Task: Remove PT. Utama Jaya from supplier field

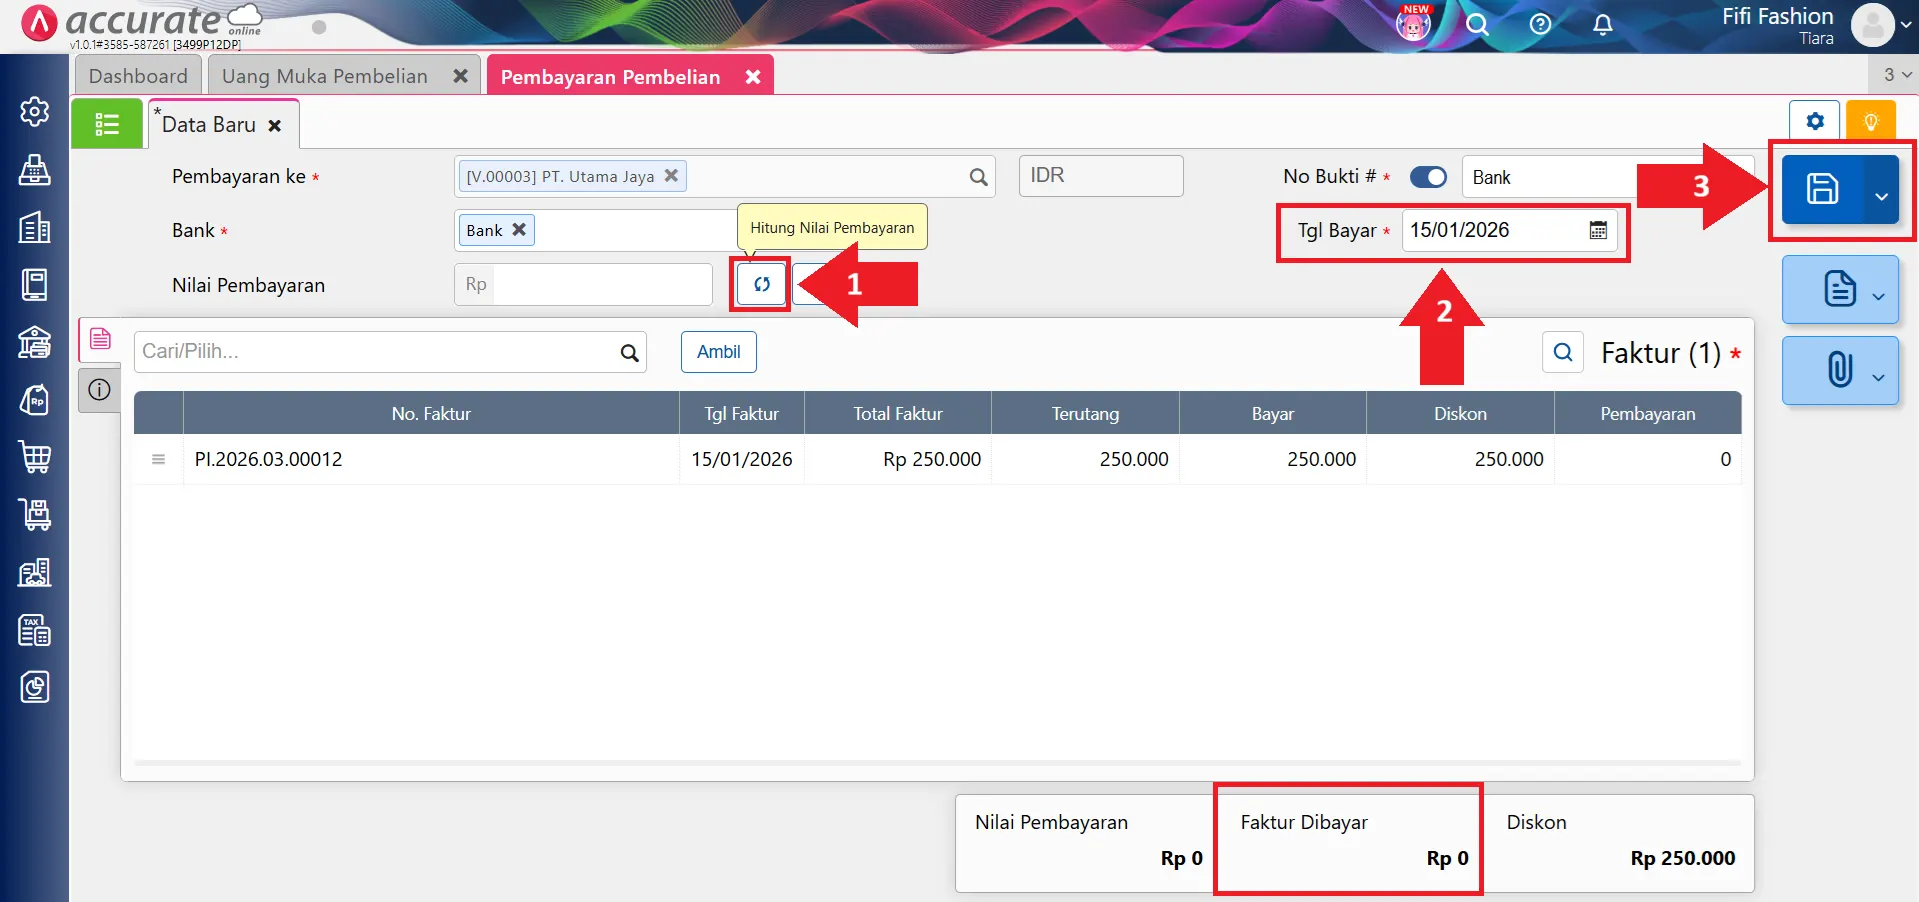Action: (671, 175)
